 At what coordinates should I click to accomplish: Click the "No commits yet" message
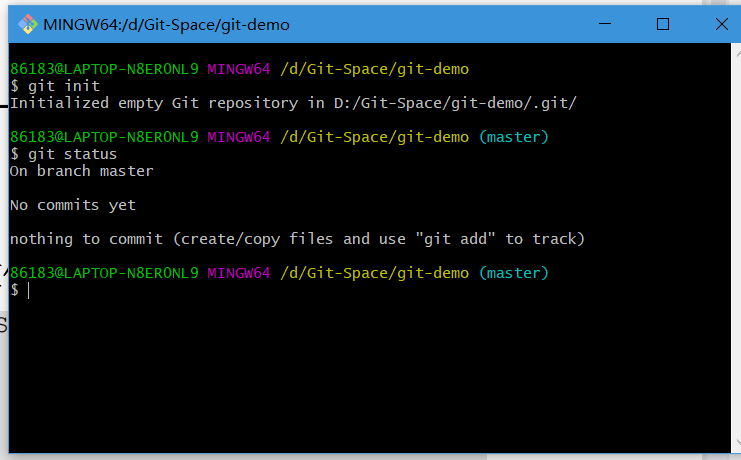tap(73, 205)
